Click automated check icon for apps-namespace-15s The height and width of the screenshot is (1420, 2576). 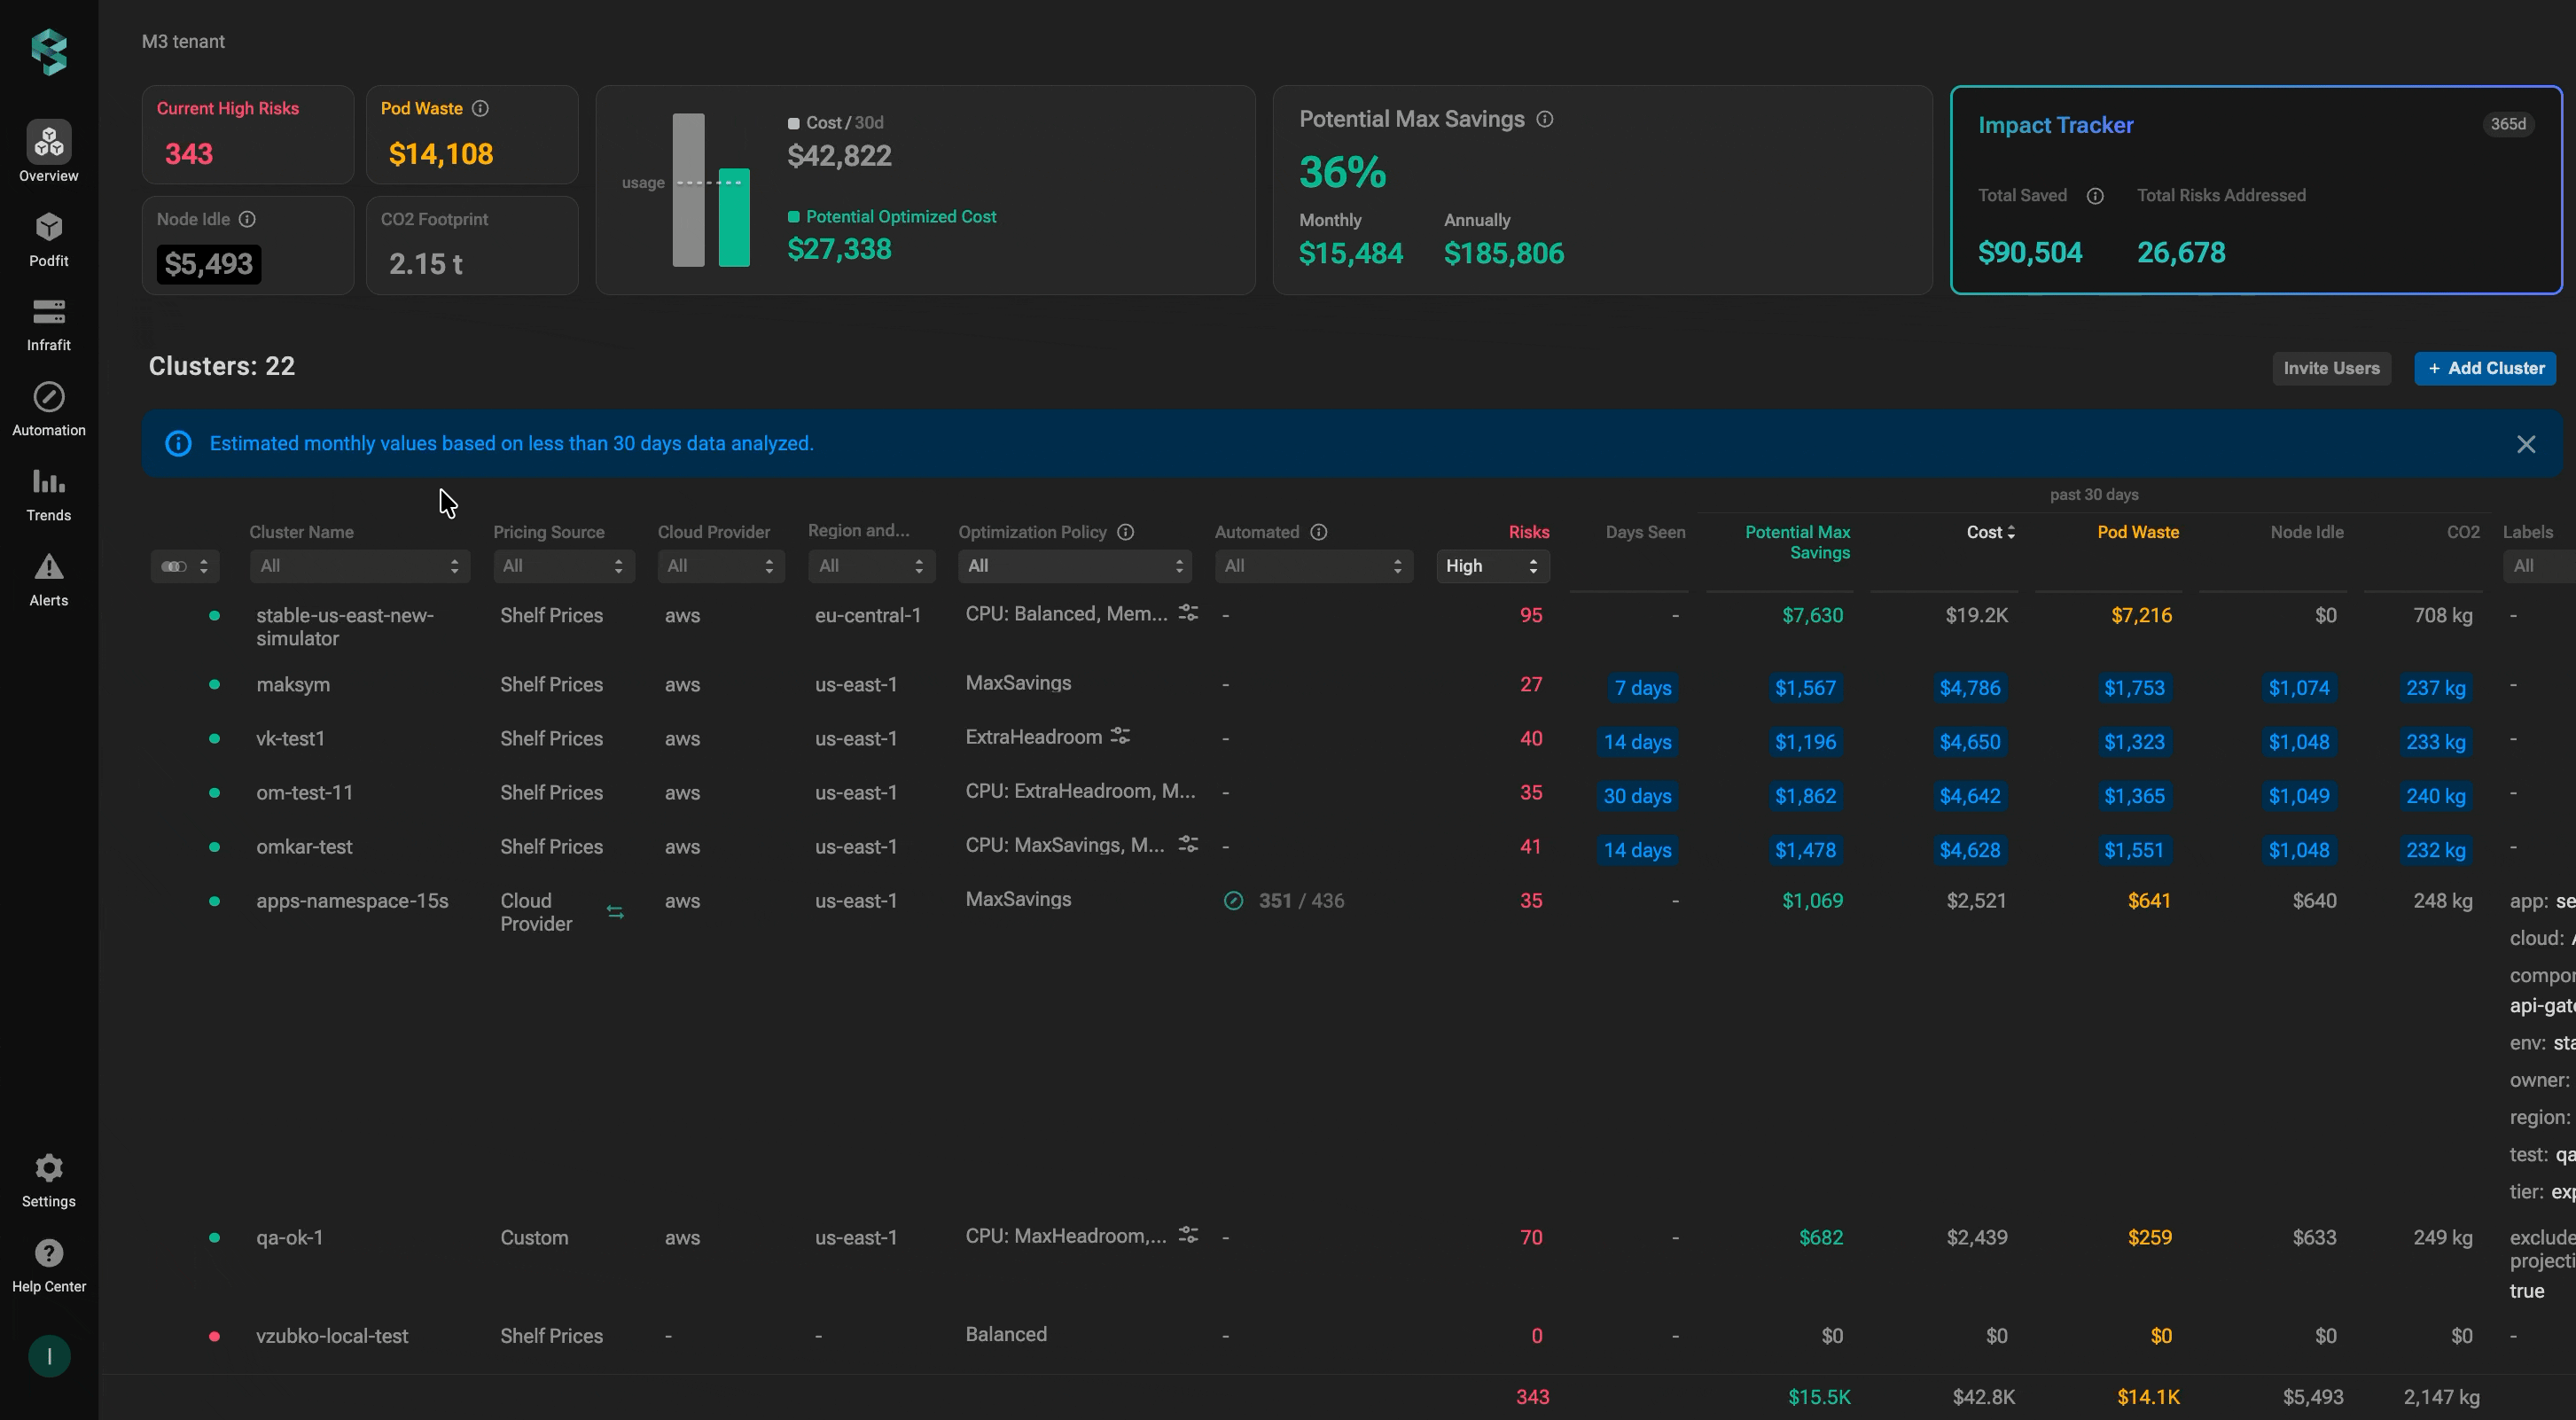(x=1234, y=901)
